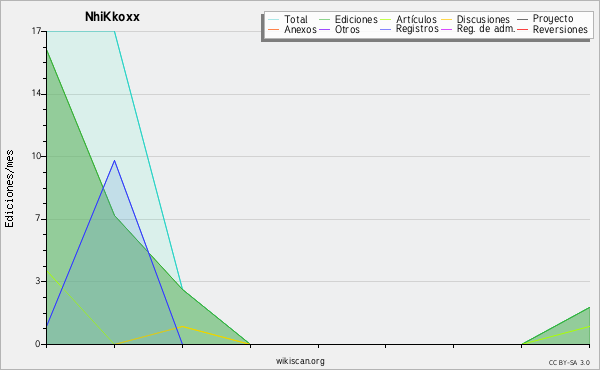Click the CC BY-SA 3.0 license text

569,363
